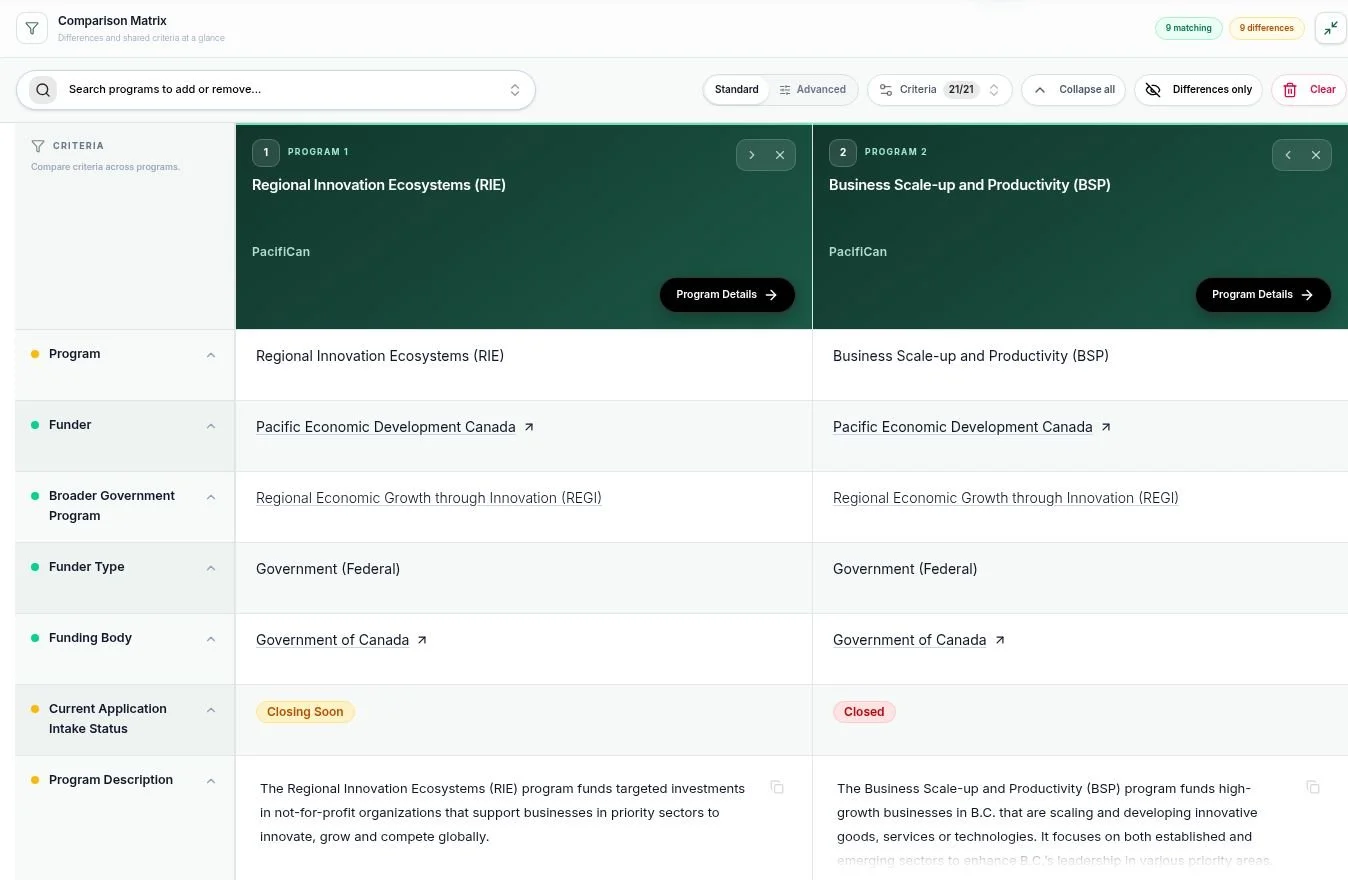Open the external-link icon for RIE's funder
This screenshot has width=1348, height=880.
529,427
